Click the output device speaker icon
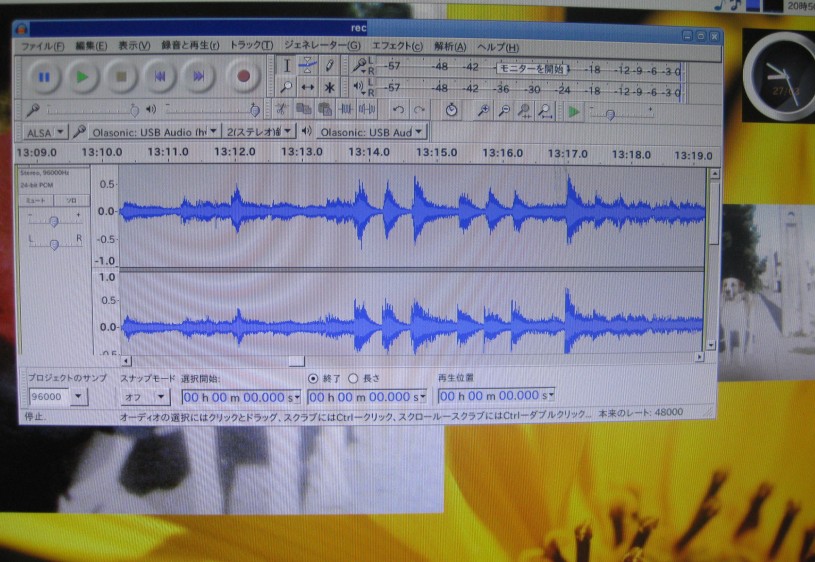 point(307,131)
